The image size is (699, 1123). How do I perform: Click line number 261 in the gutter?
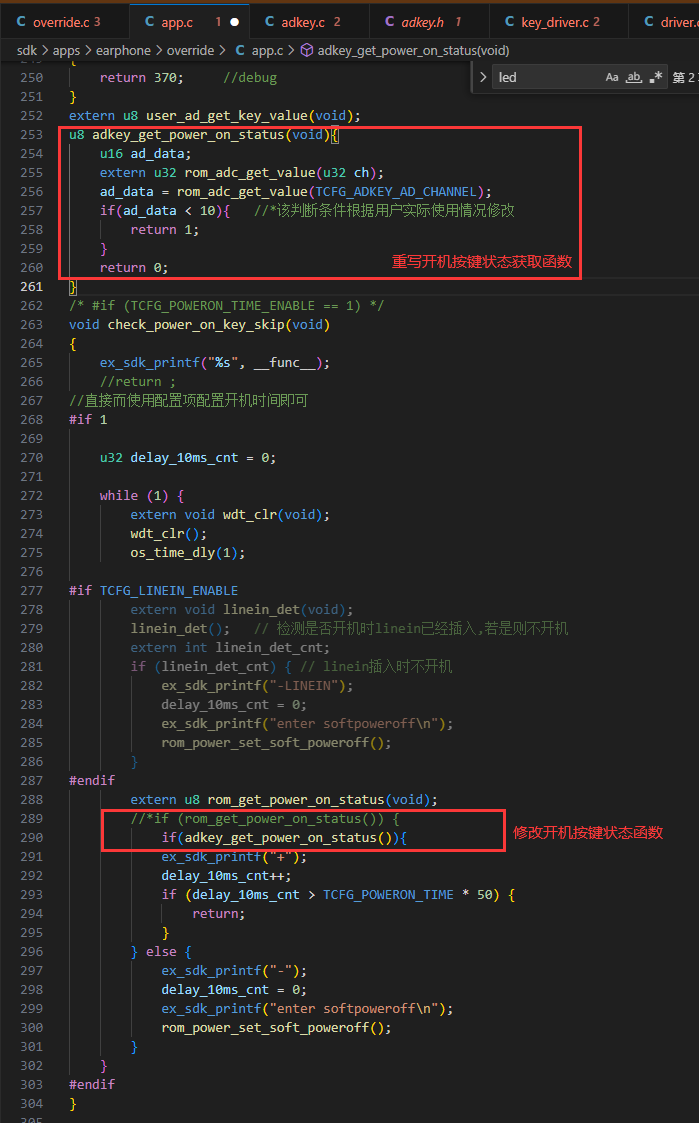(x=32, y=286)
